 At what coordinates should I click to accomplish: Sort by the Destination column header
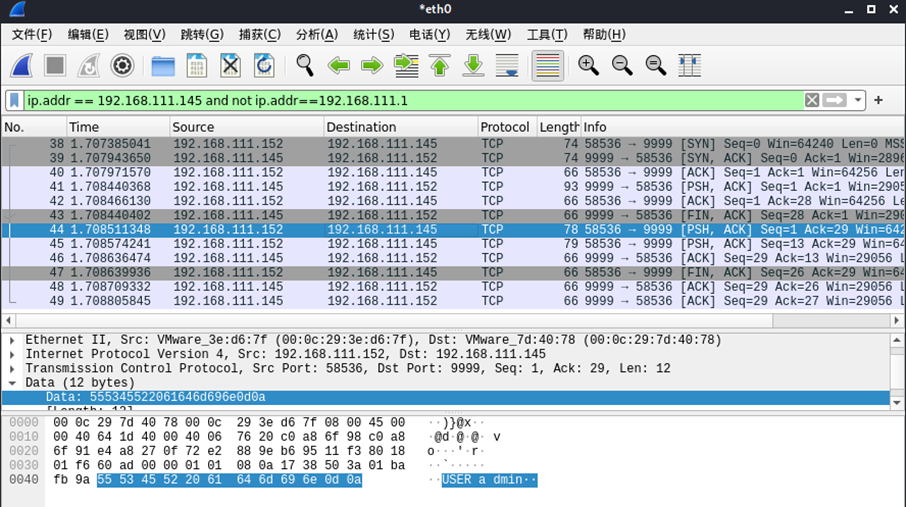coord(401,127)
